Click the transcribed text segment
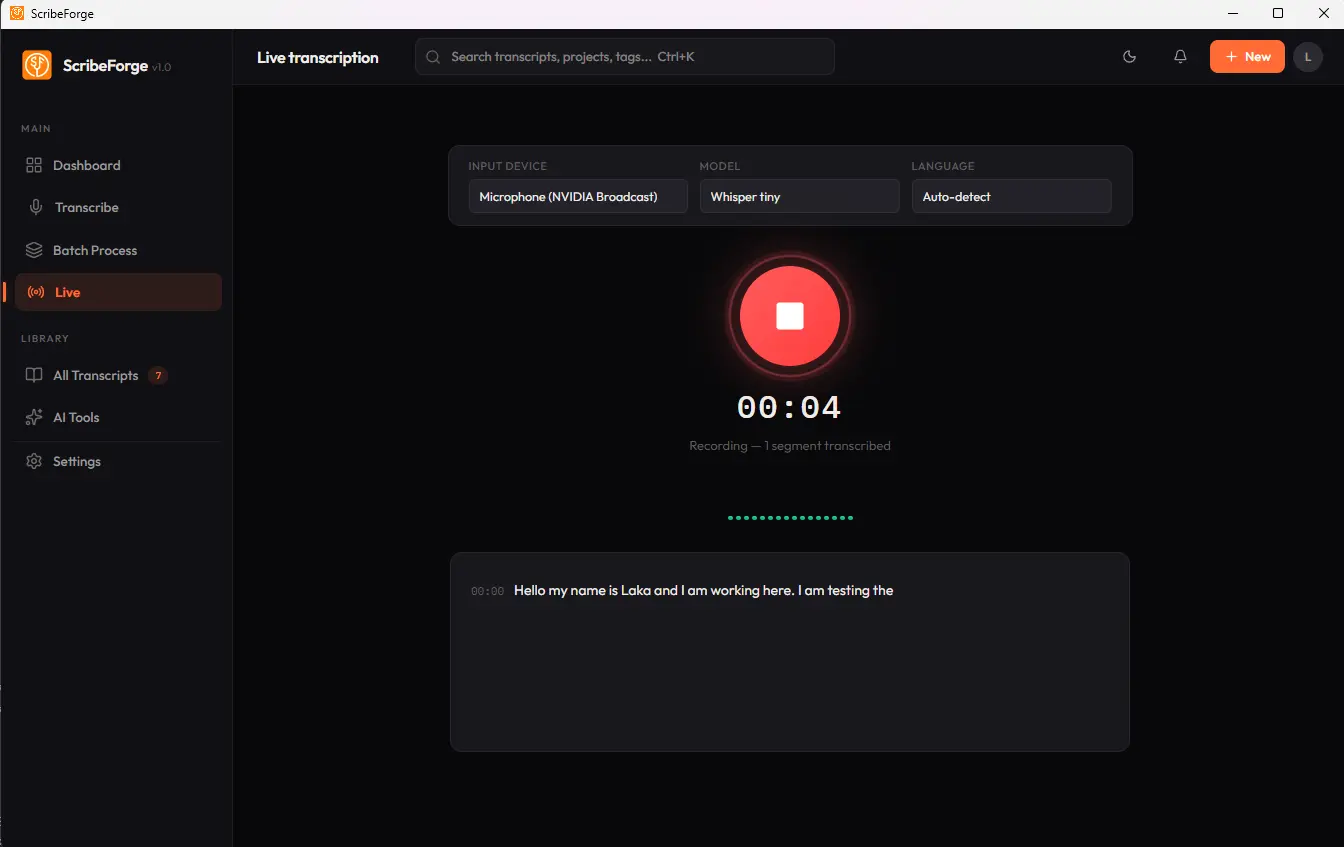 [x=703, y=591]
